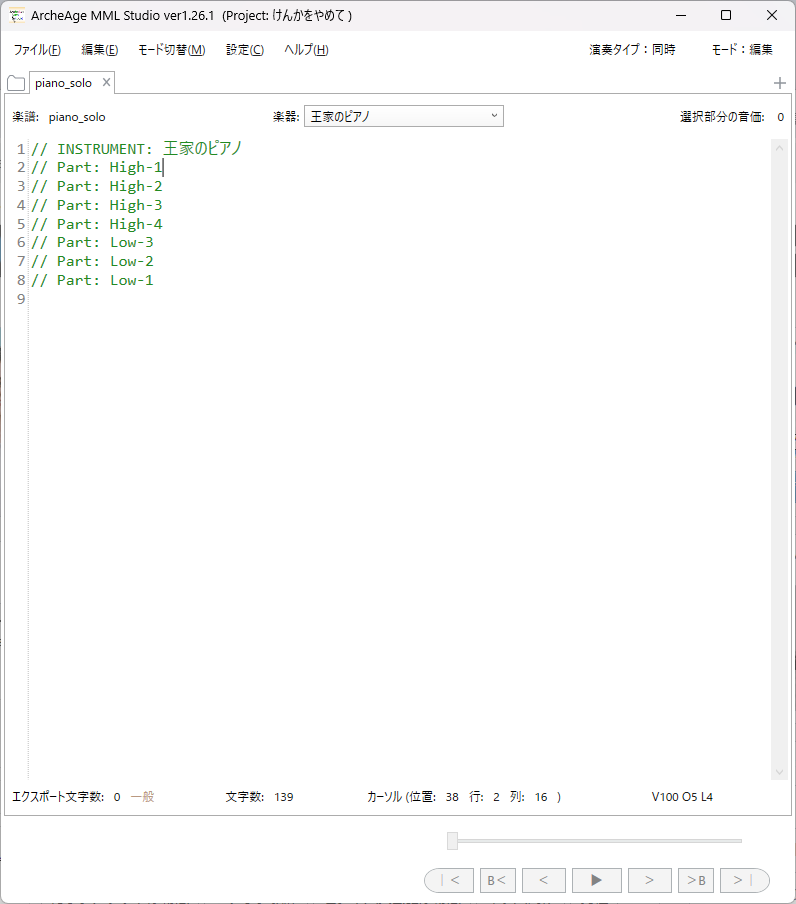Click the 'Part: High-1' line

pos(97,167)
